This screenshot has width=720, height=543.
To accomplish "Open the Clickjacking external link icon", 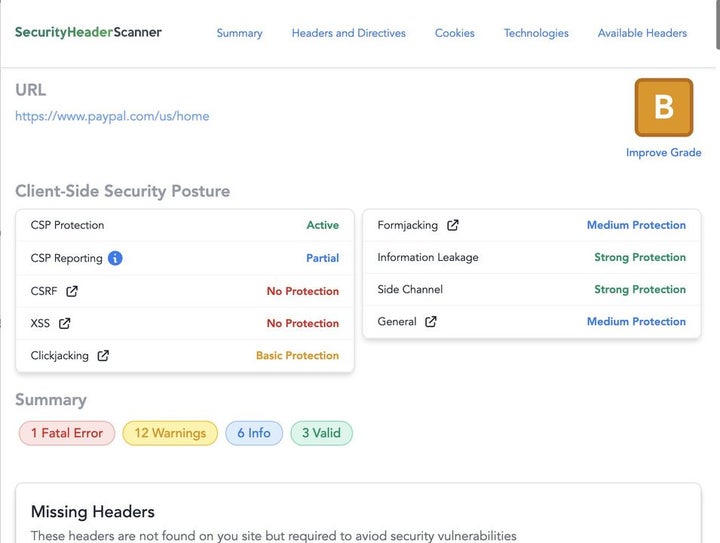I will click(x=103, y=355).
